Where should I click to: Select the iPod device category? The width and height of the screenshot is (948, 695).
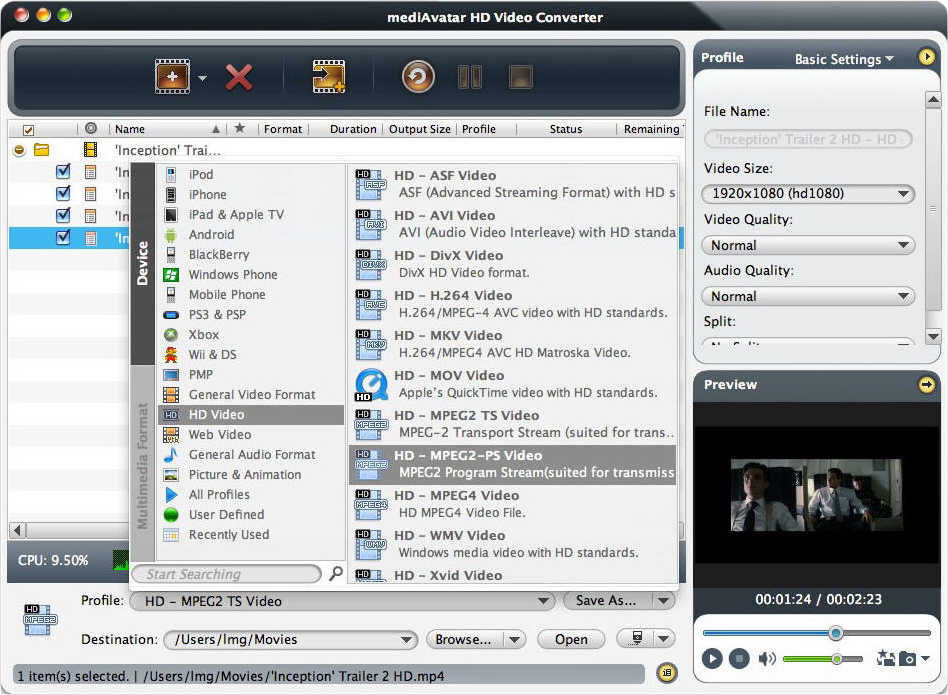[x=250, y=174]
